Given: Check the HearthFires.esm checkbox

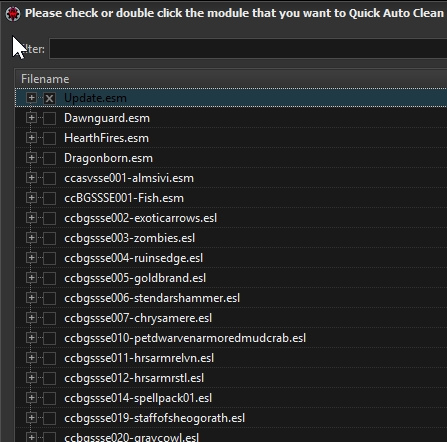Looking at the screenshot, I should (49, 138).
